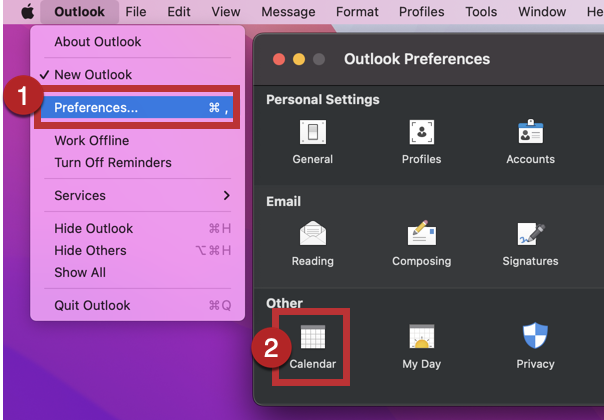Screen dimensions: 604x420
Task: Open the Privacy shield preferences icon
Action: 535,335
